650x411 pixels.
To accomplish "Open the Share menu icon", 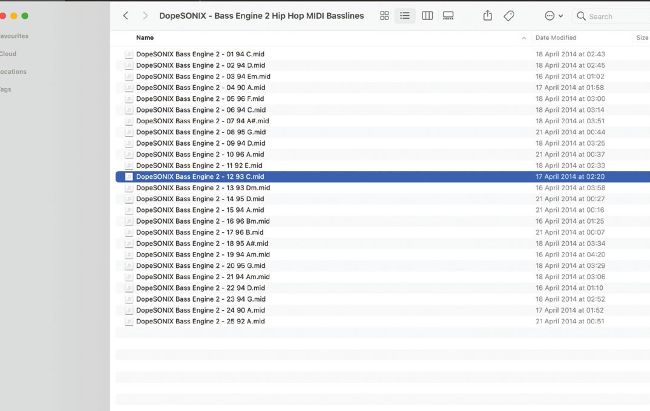I will (x=487, y=16).
